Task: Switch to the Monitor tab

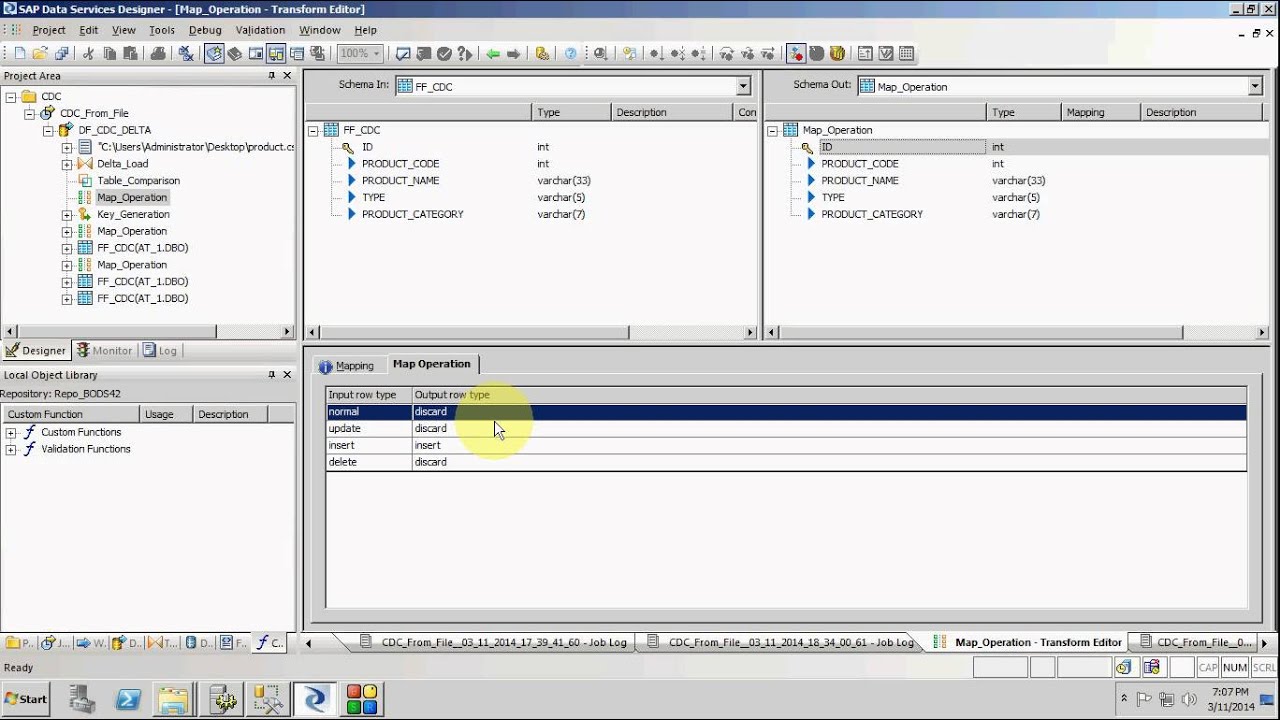Action: 104,351
